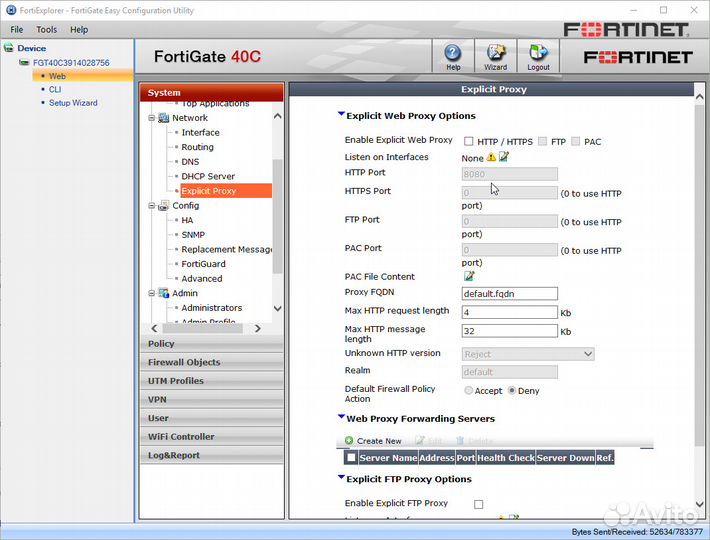710x540 pixels.
Task: Open the Policy section tab
Action: [x=211, y=344]
